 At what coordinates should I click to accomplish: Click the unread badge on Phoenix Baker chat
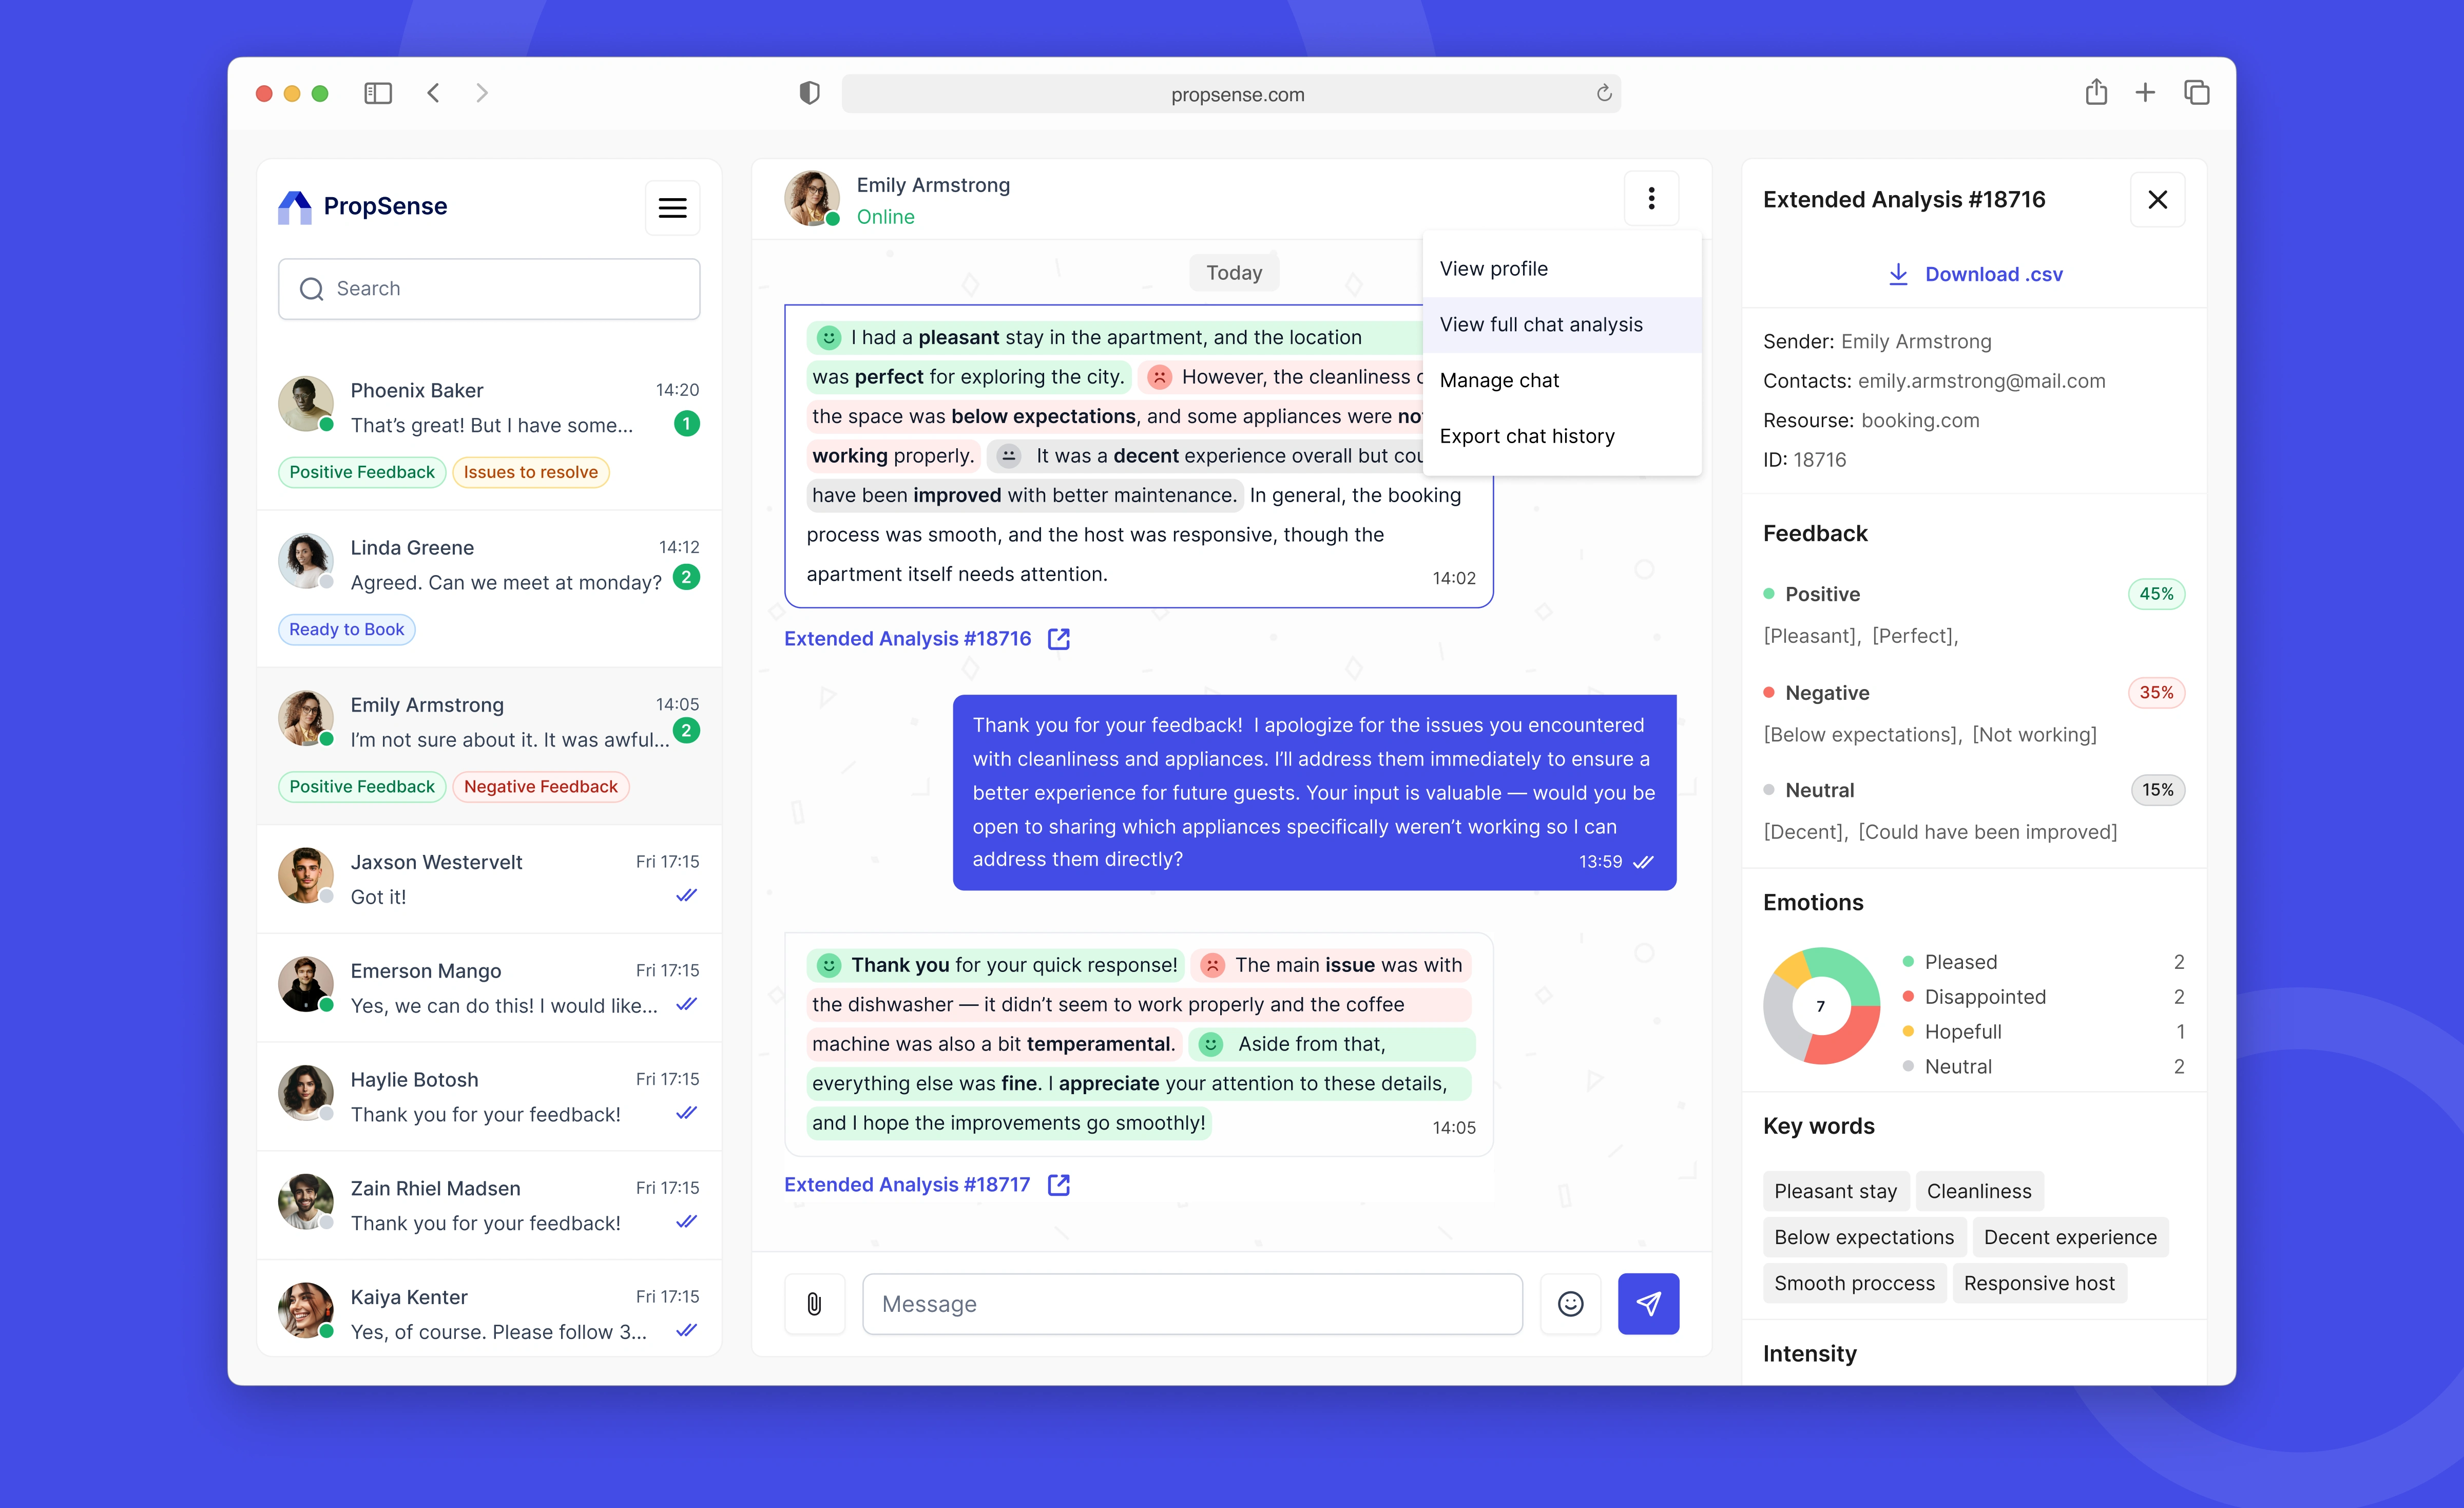[x=686, y=424]
